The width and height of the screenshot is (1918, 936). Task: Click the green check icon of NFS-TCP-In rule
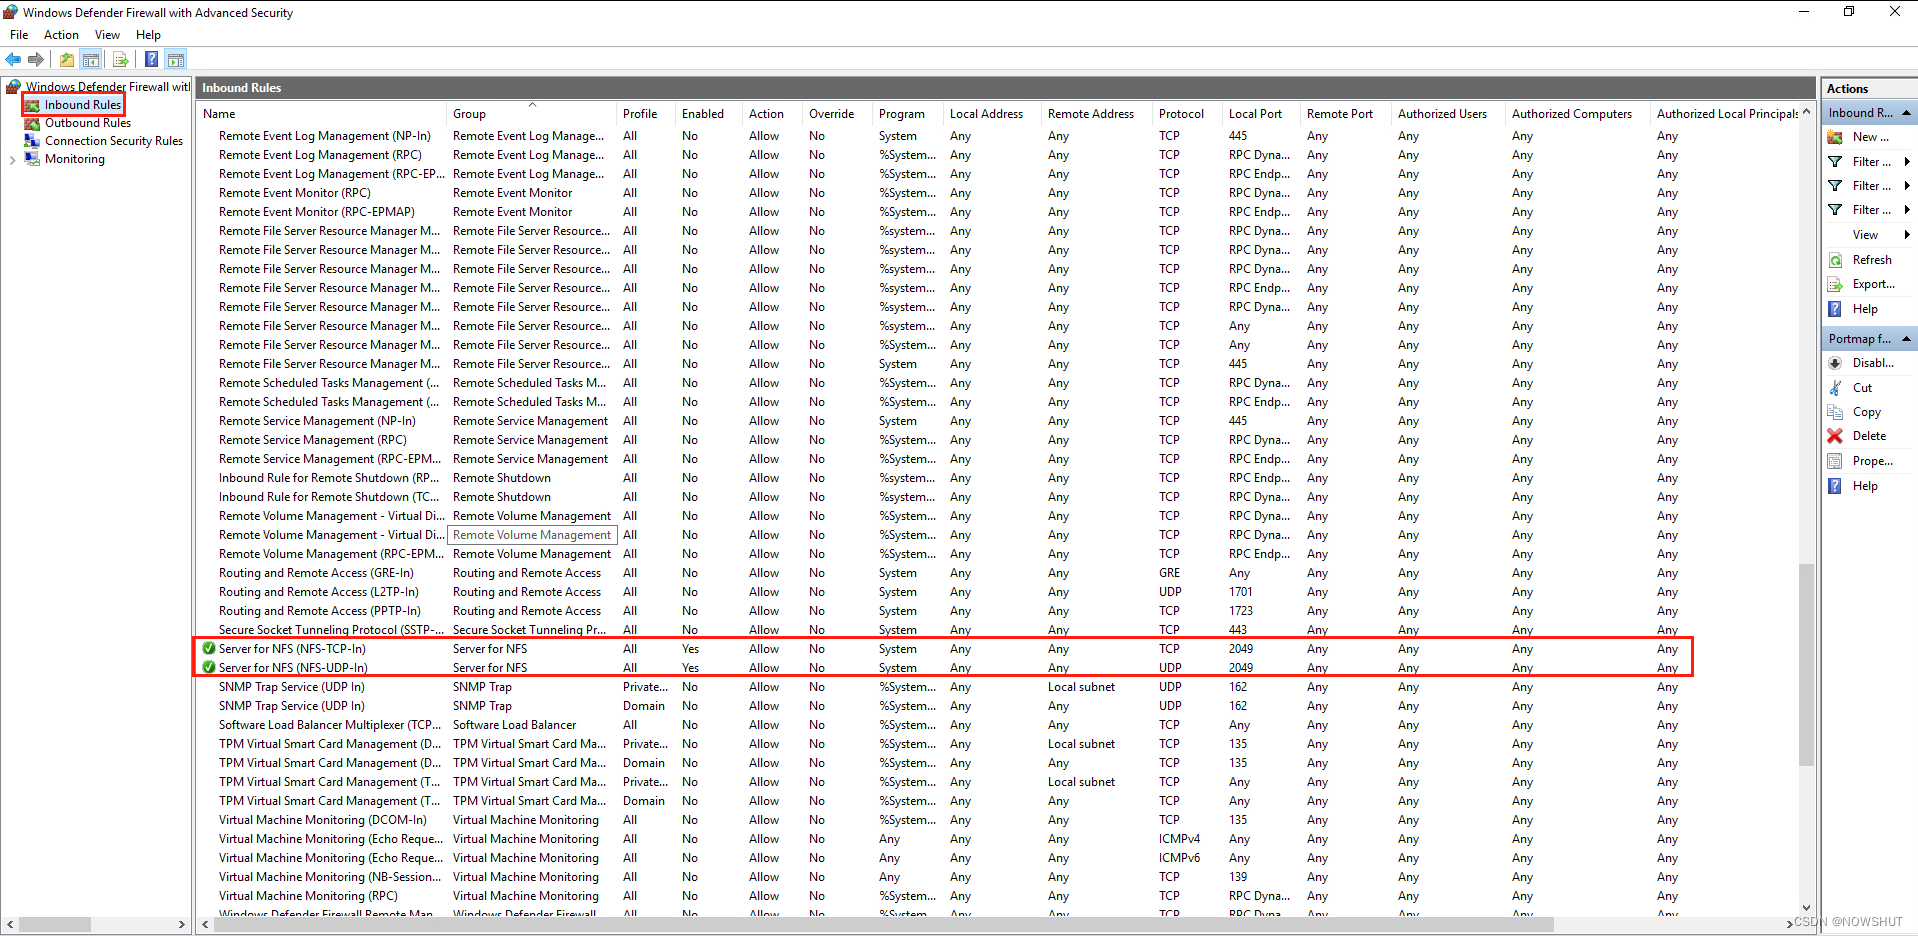tap(209, 649)
